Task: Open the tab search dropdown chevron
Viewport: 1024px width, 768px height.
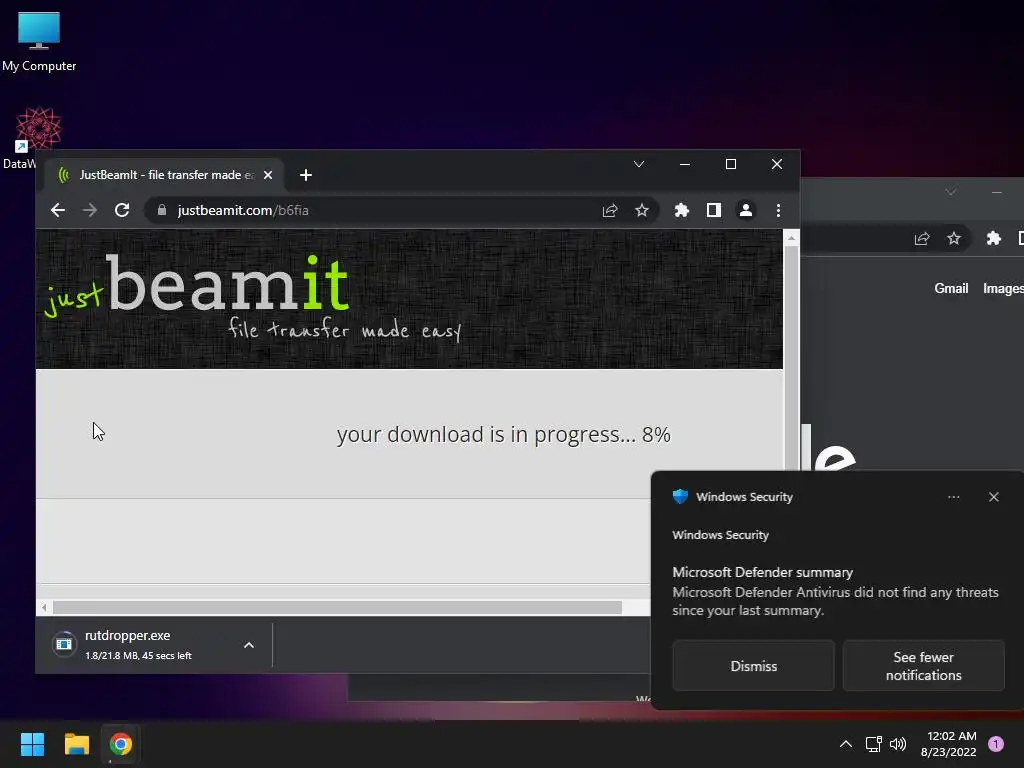Action: [x=639, y=164]
